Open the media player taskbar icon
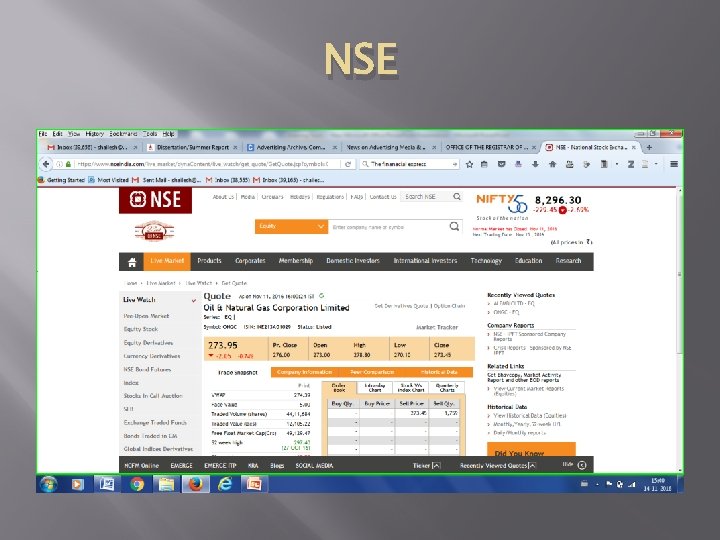 coord(78,484)
